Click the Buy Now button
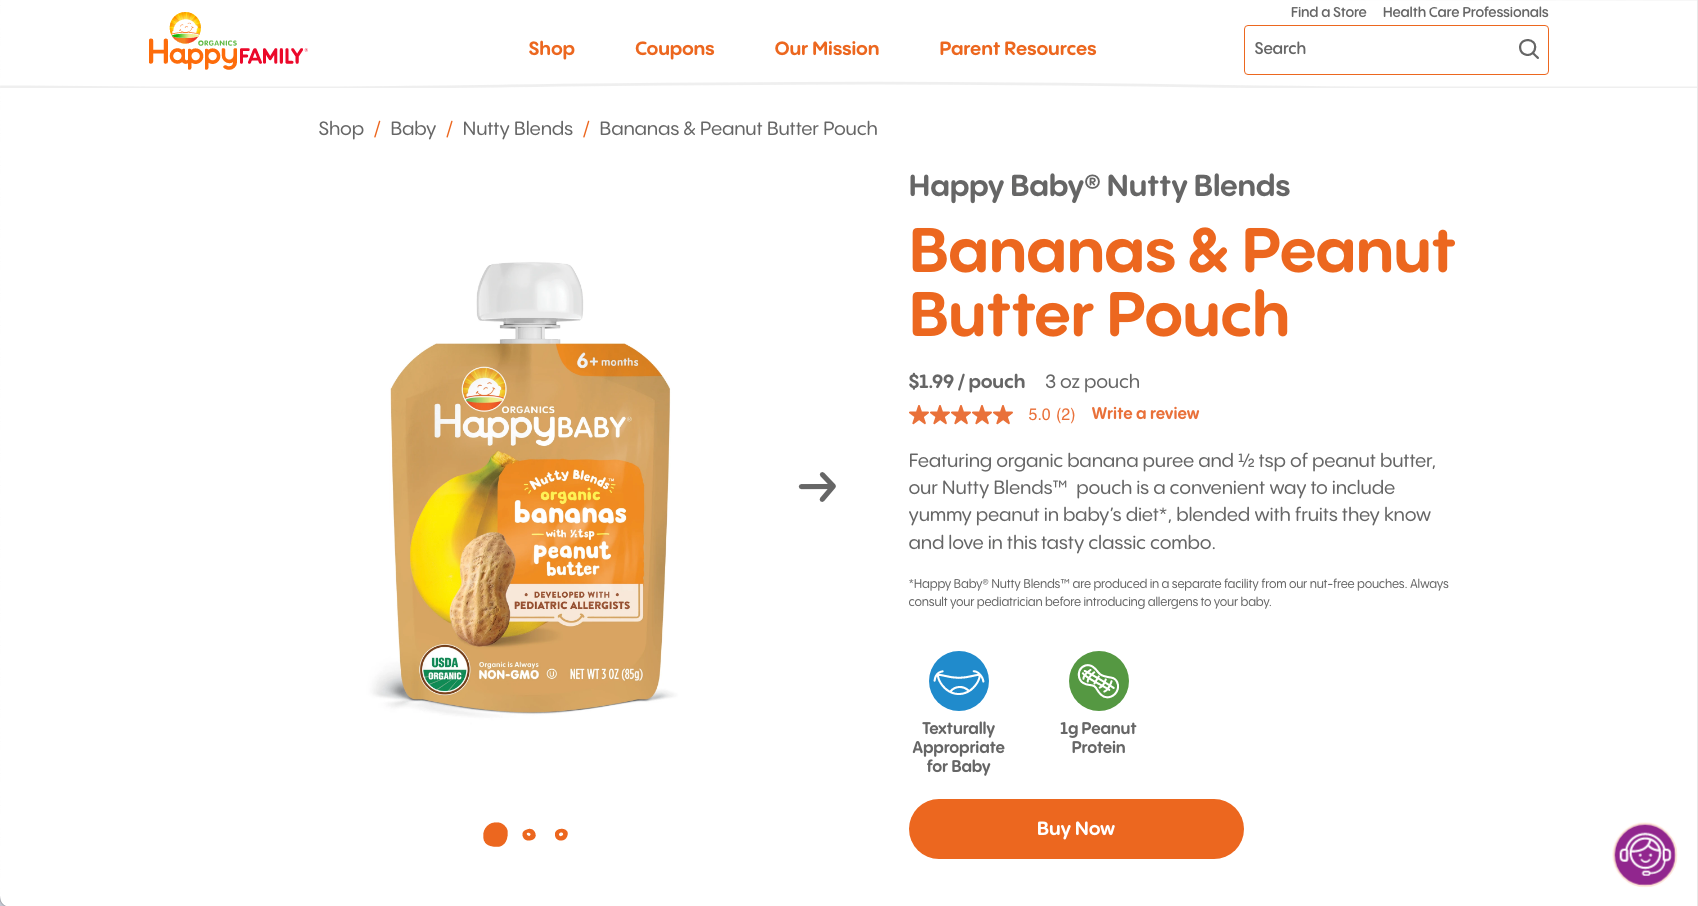This screenshot has width=1698, height=906. point(1076,828)
